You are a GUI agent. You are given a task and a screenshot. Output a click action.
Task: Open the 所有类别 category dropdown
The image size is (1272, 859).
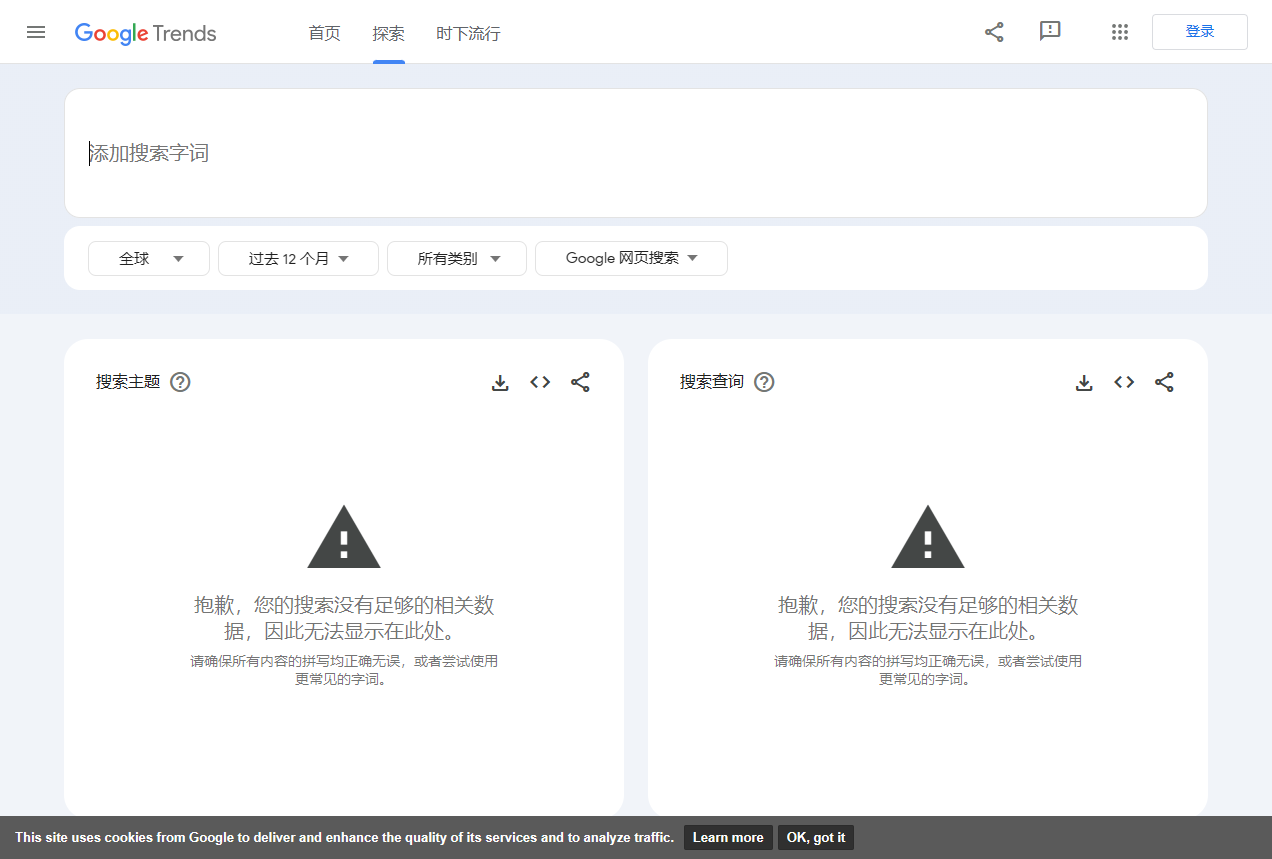456,258
